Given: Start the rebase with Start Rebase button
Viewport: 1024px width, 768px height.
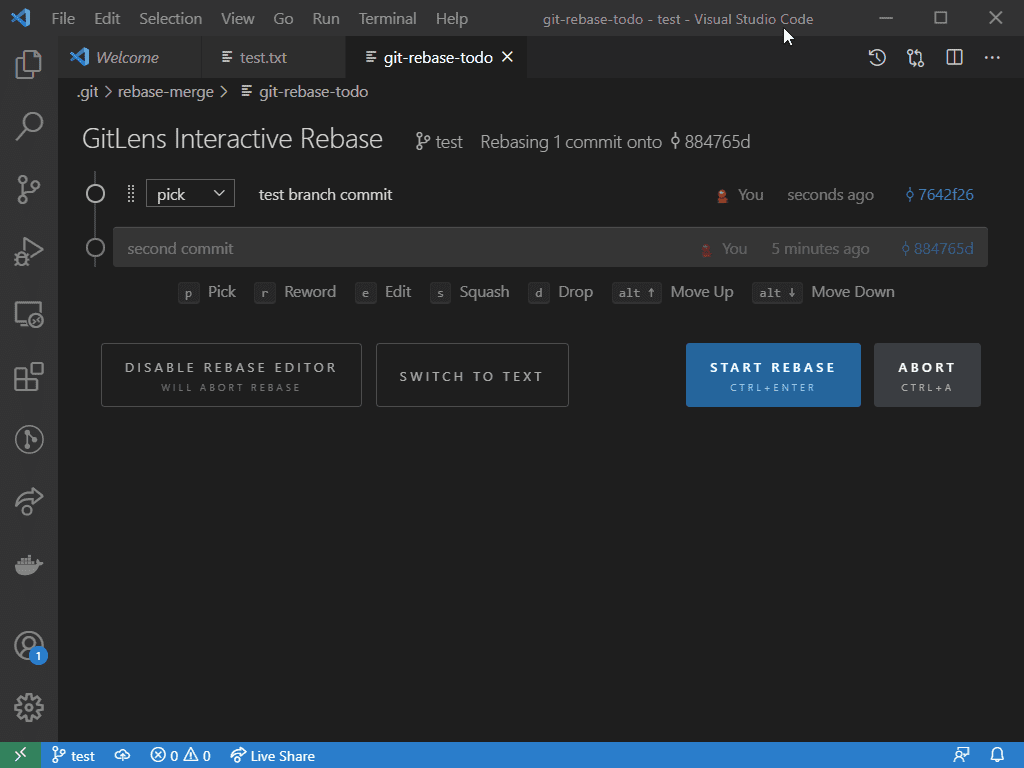Looking at the screenshot, I should (772, 374).
